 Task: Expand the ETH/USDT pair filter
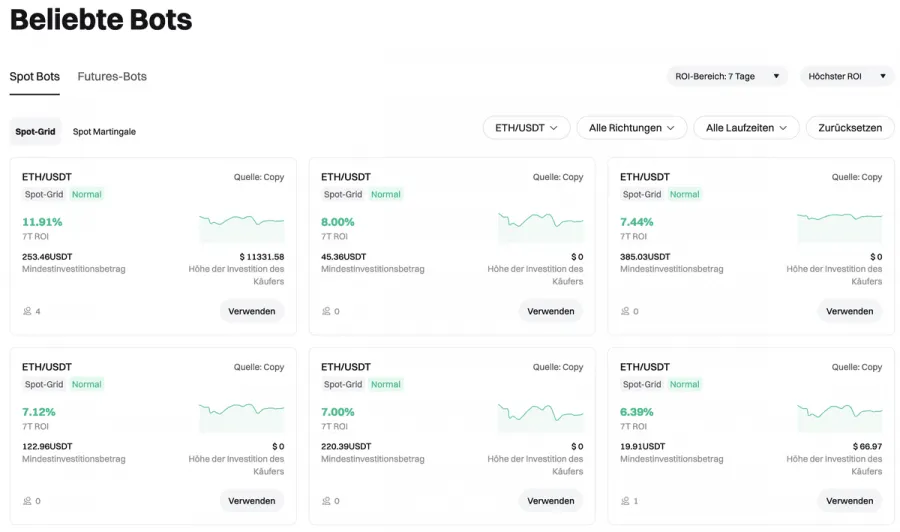pos(526,127)
